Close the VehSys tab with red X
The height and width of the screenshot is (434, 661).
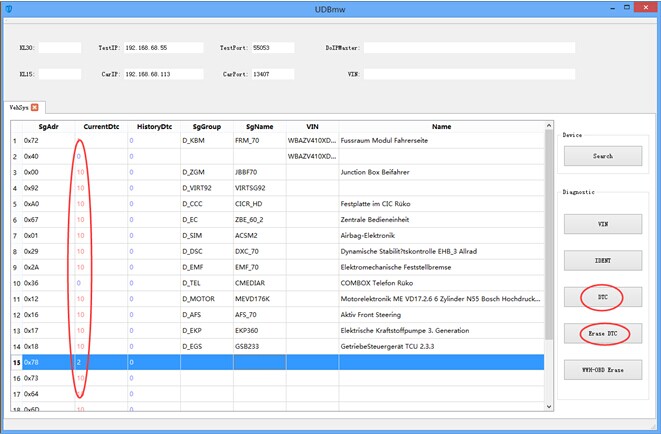35,107
